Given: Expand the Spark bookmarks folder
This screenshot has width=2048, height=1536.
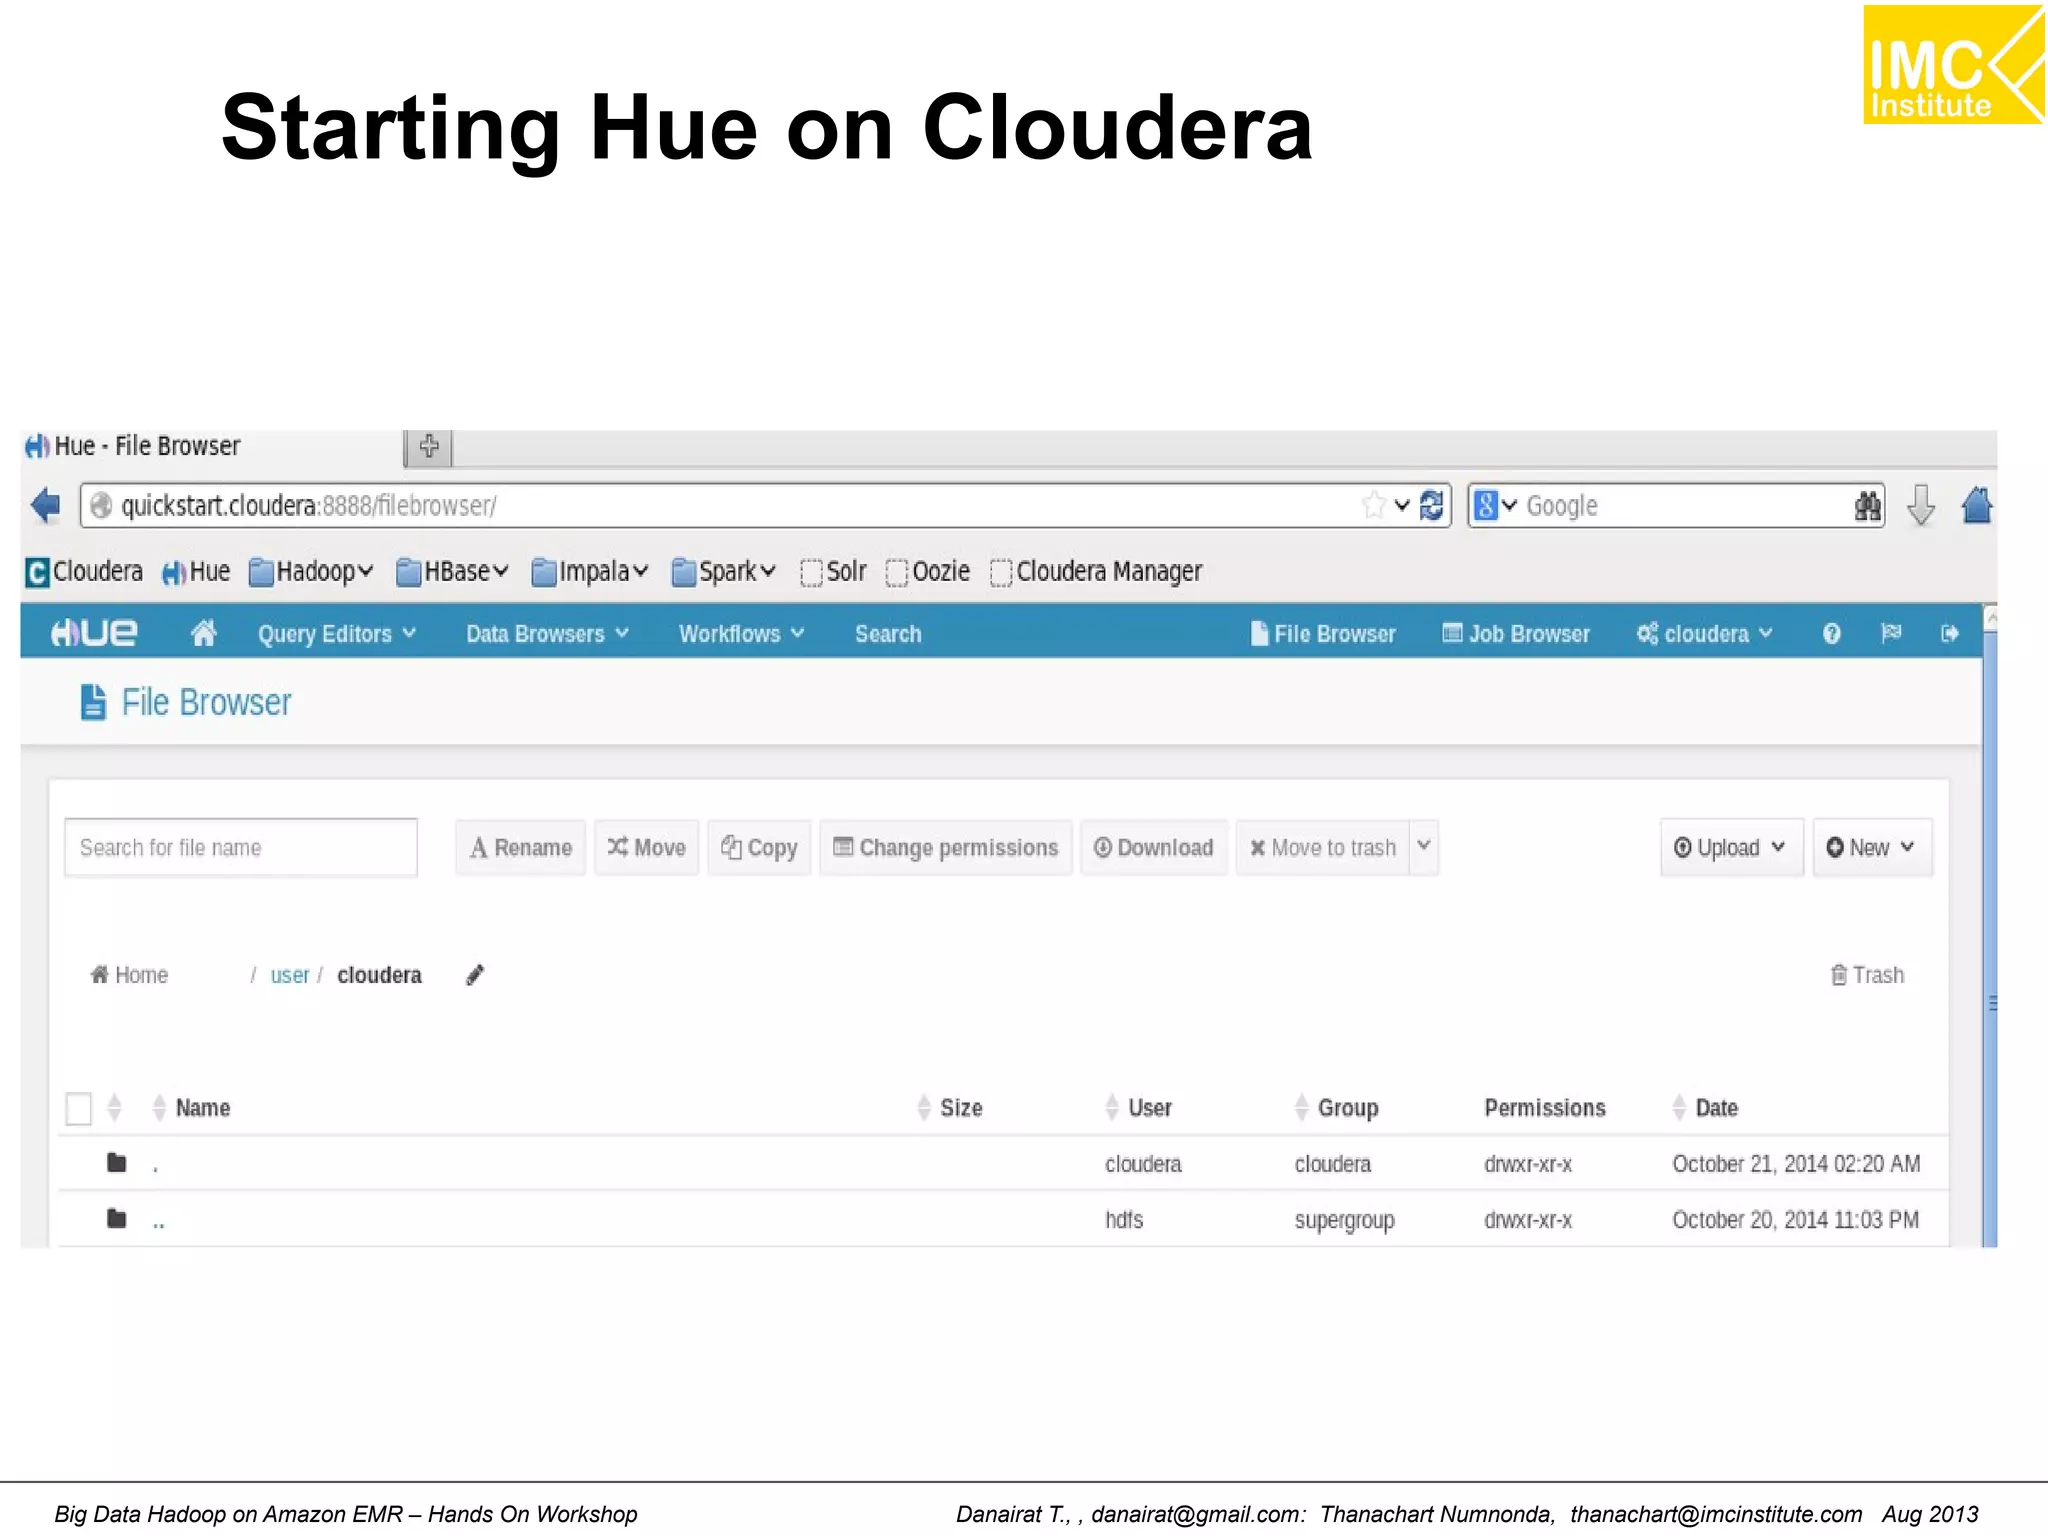Looking at the screenshot, I should [x=724, y=572].
